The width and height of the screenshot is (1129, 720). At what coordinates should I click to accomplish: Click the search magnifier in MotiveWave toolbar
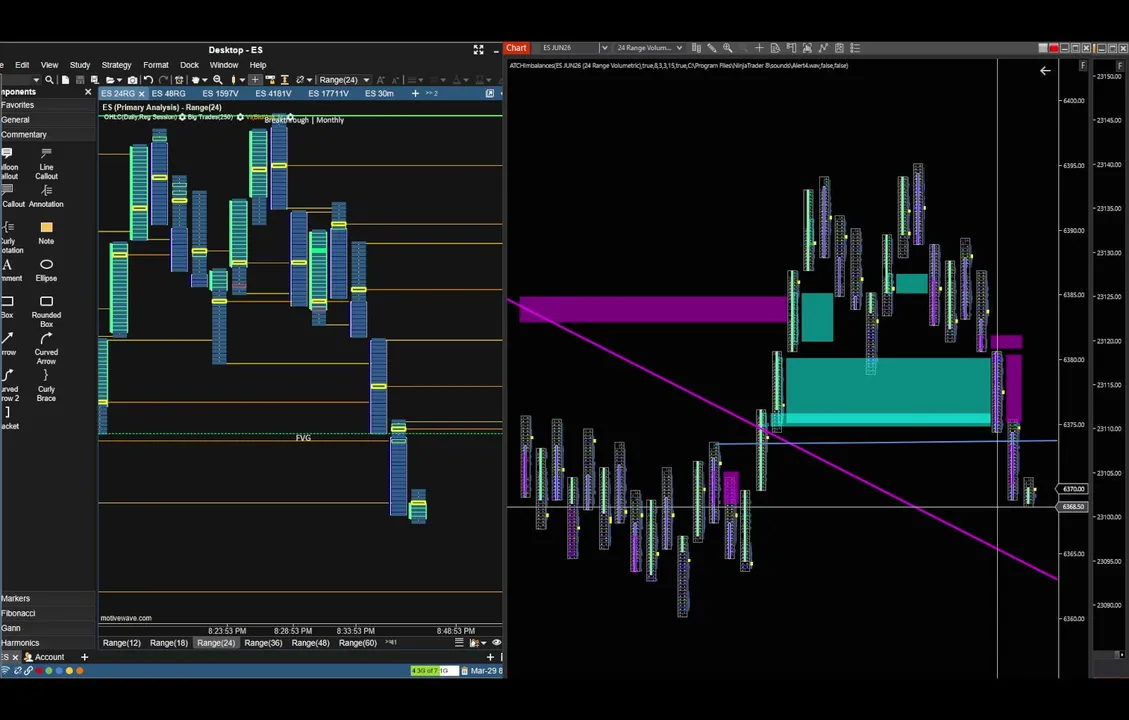coord(49,80)
